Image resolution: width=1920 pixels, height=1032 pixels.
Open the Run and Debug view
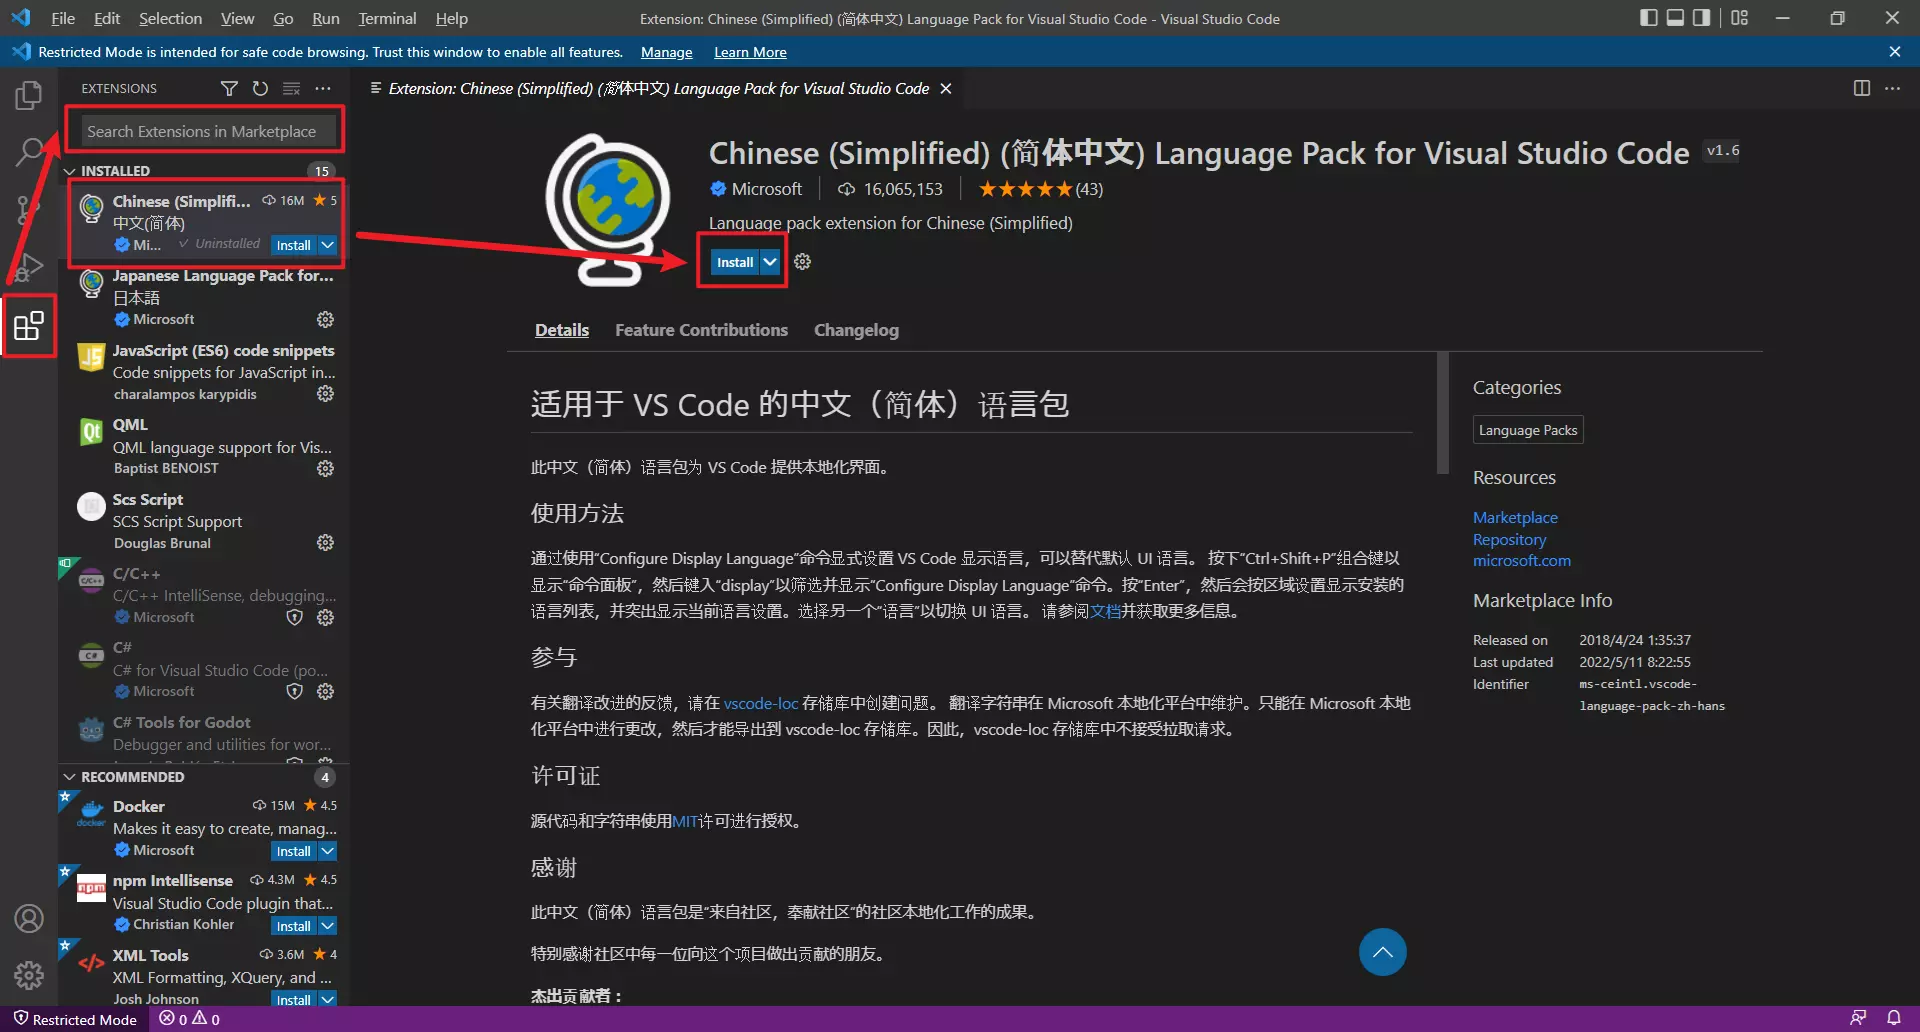(x=29, y=267)
